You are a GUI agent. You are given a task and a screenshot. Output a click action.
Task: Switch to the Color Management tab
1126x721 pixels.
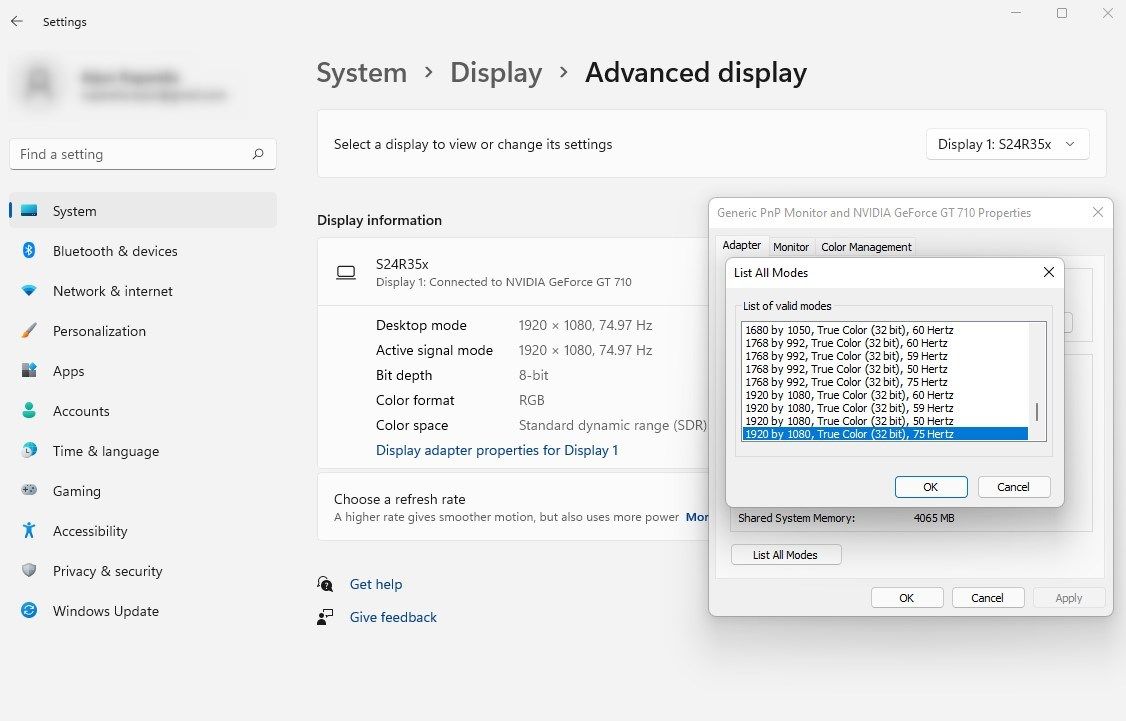tap(866, 247)
